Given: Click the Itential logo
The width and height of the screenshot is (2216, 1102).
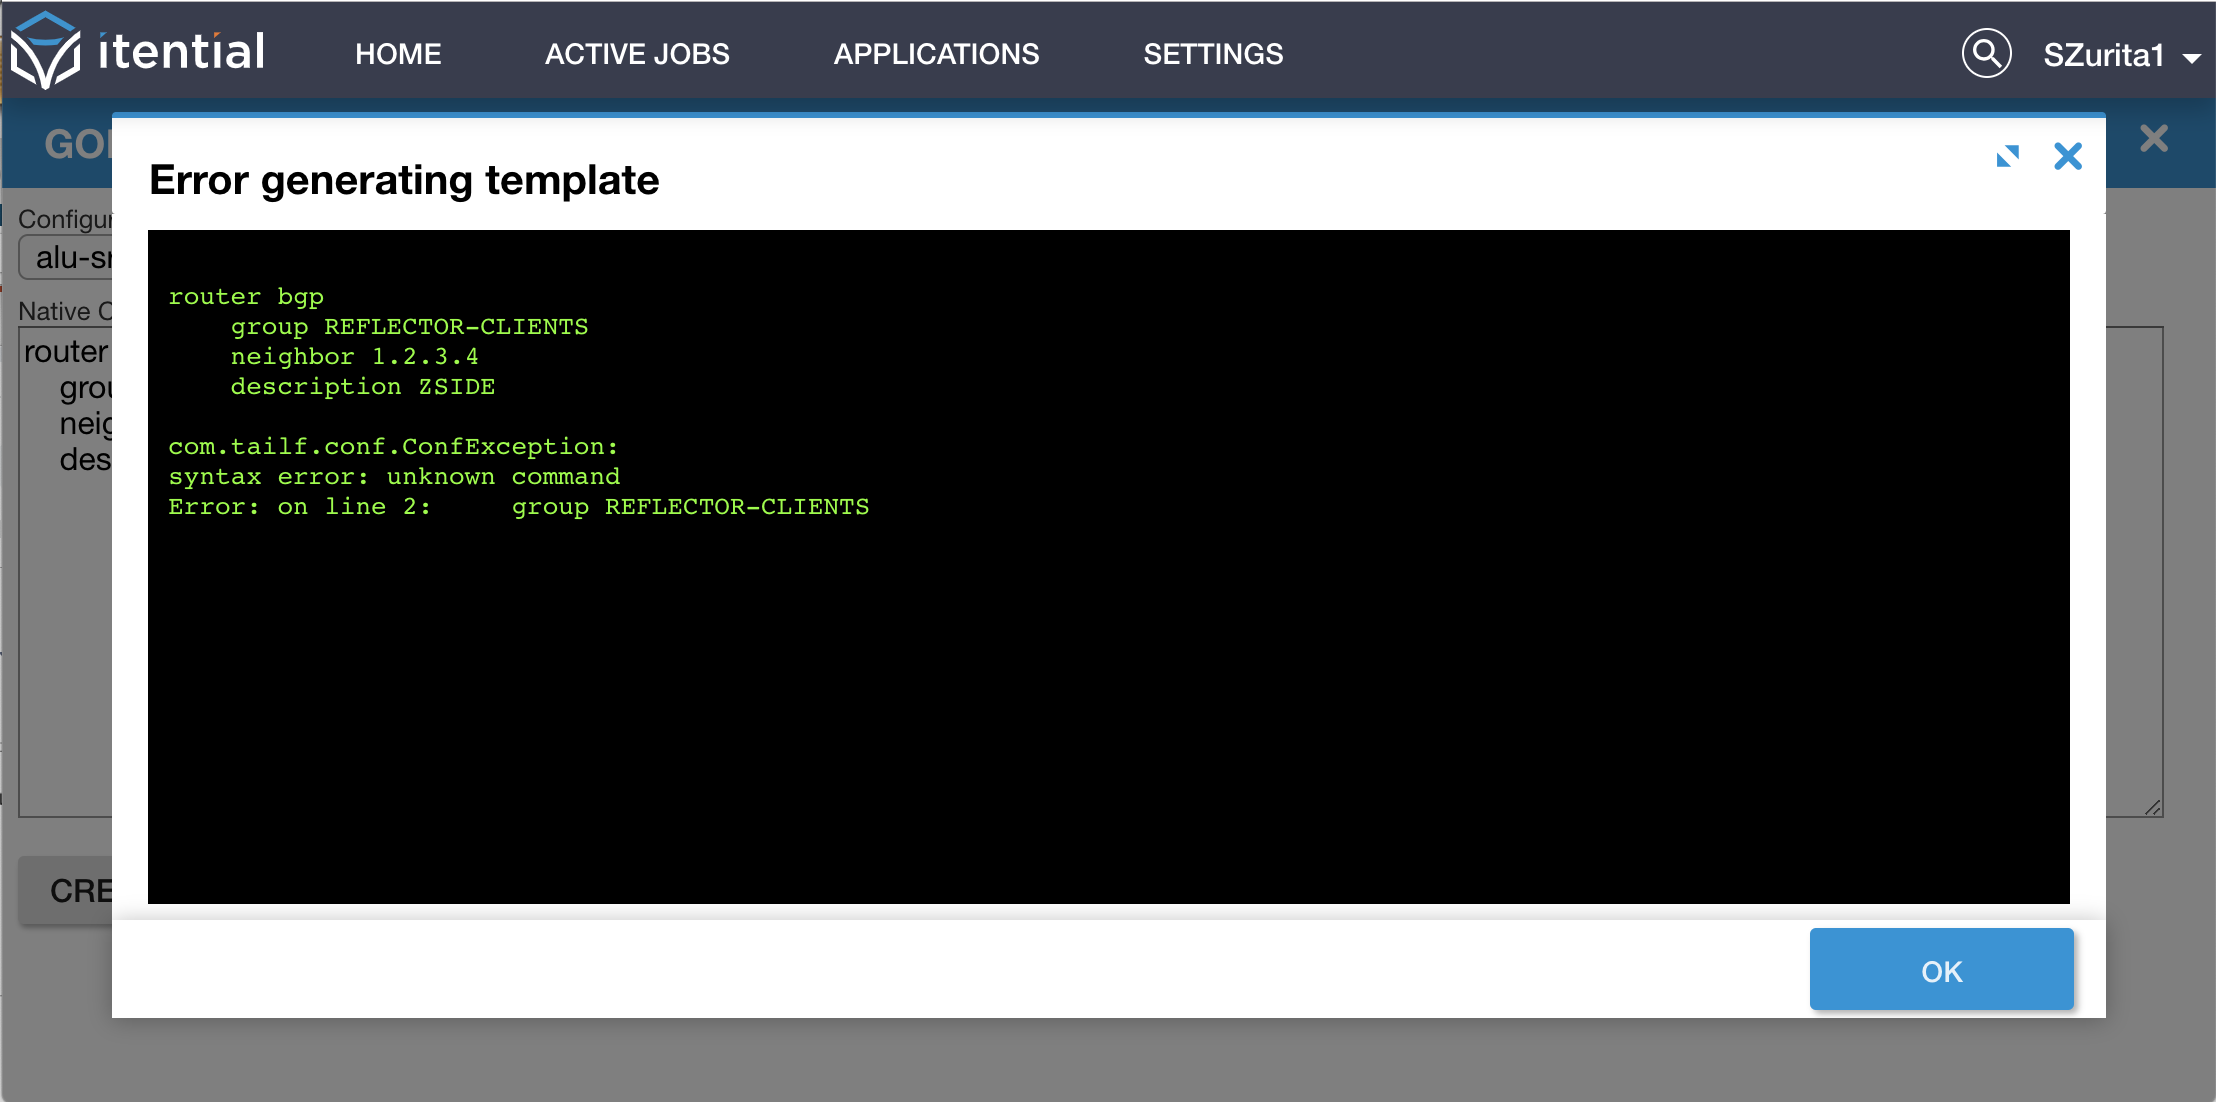Looking at the screenshot, I should point(138,50).
